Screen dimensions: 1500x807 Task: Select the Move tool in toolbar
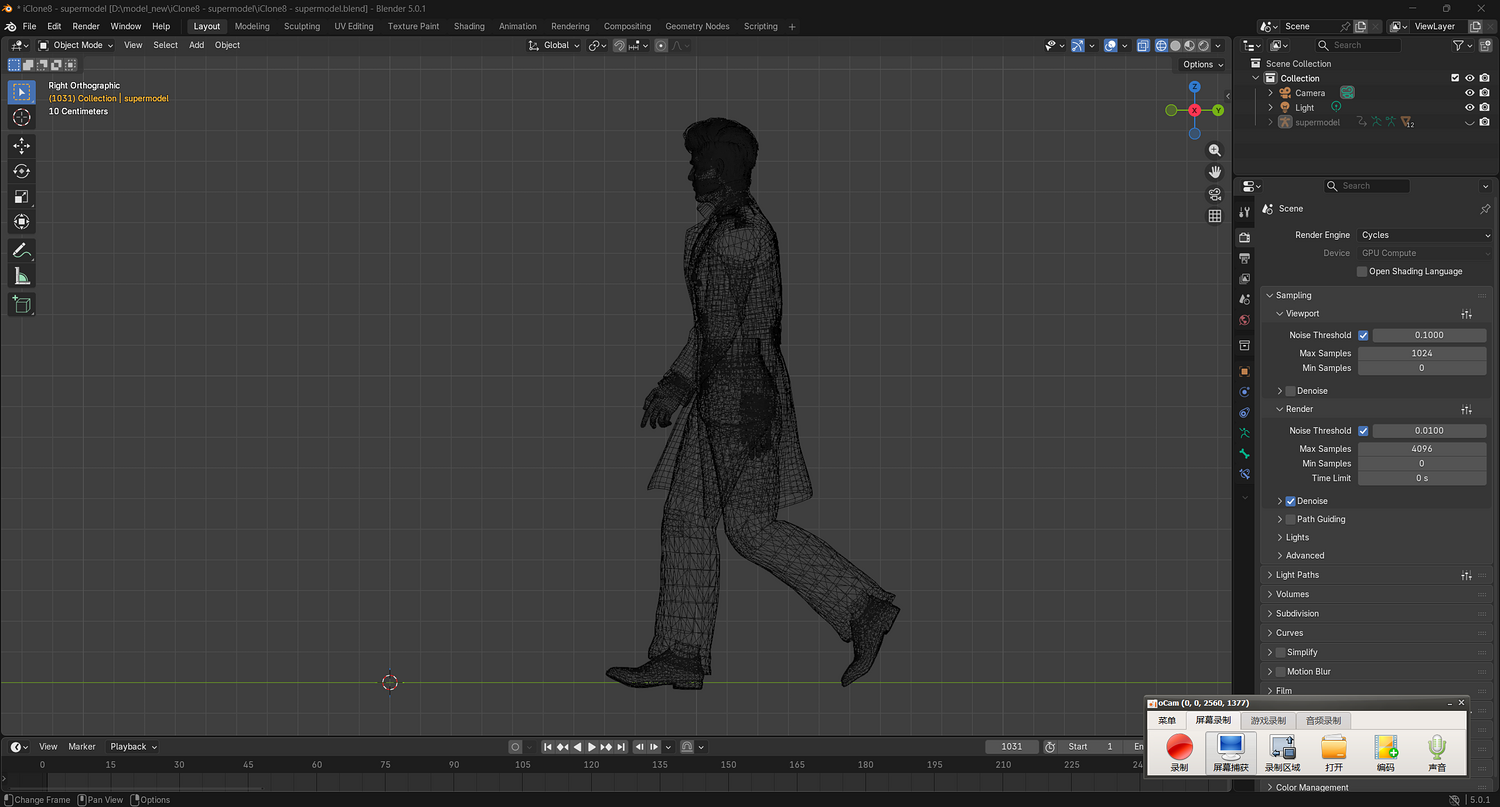tap(21, 146)
